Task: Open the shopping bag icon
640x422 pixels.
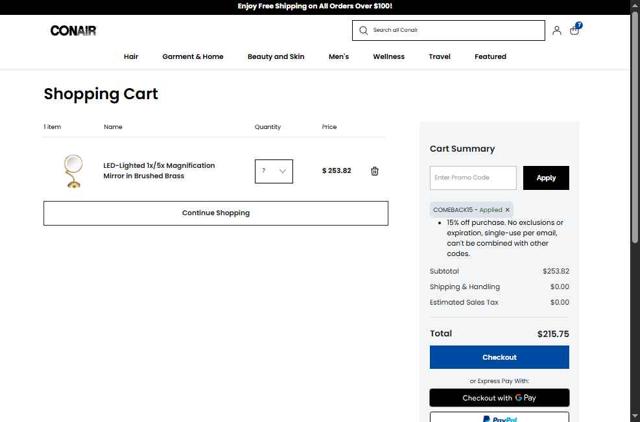Action: (x=575, y=29)
